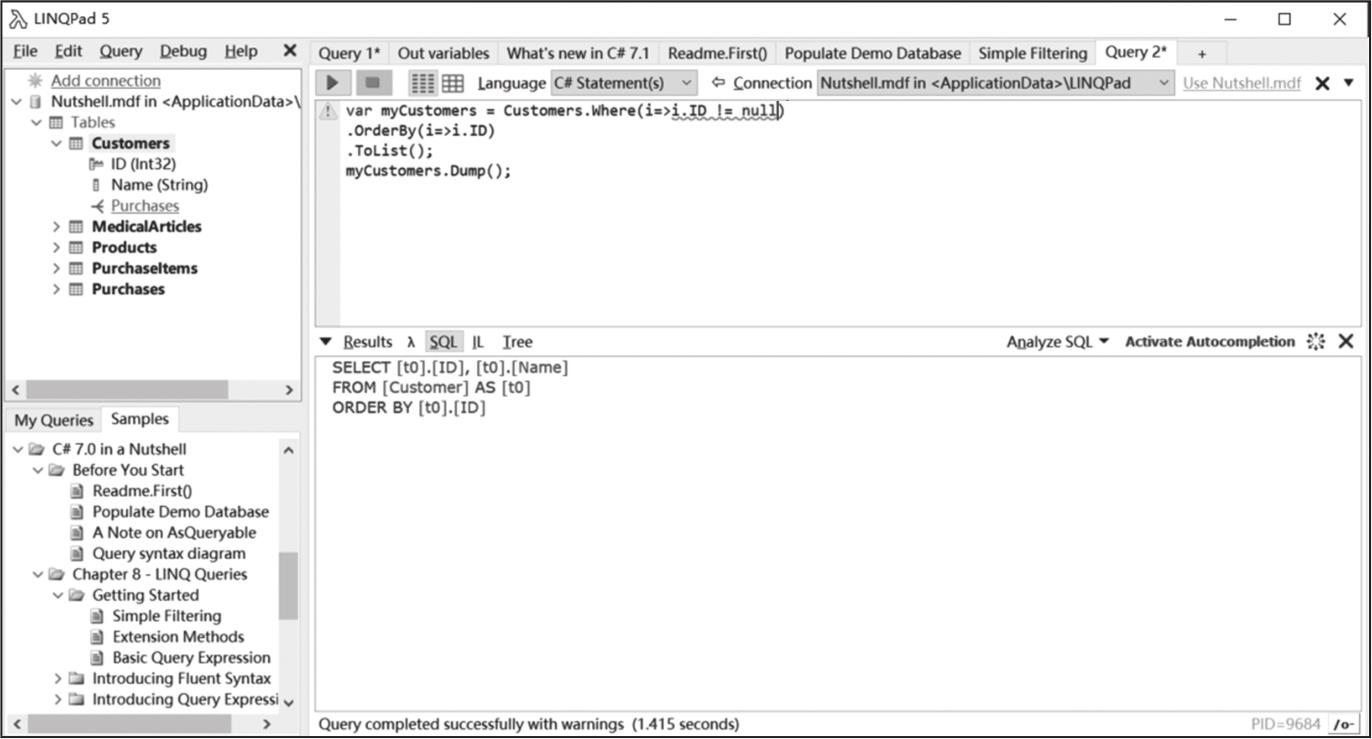Expand the MedicalArticles table

point(57,227)
